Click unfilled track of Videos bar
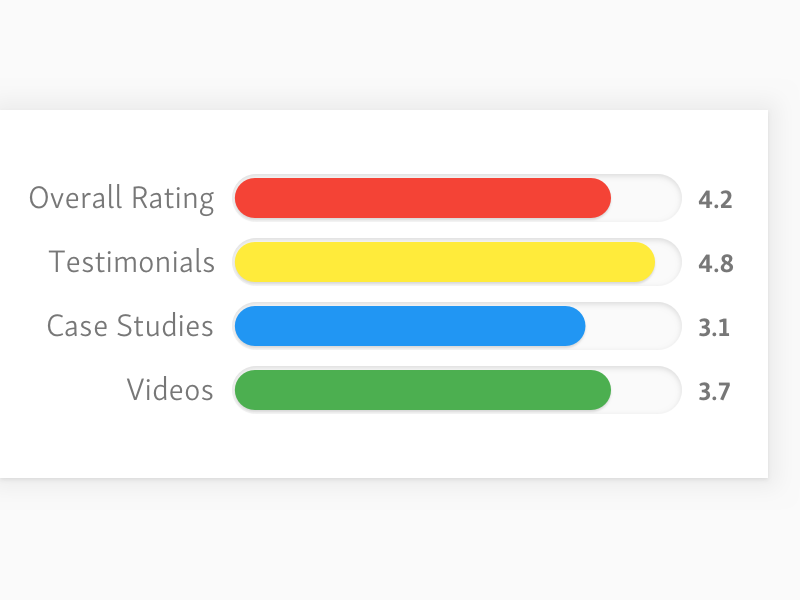This screenshot has height=600, width=800. (x=644, y=390)
